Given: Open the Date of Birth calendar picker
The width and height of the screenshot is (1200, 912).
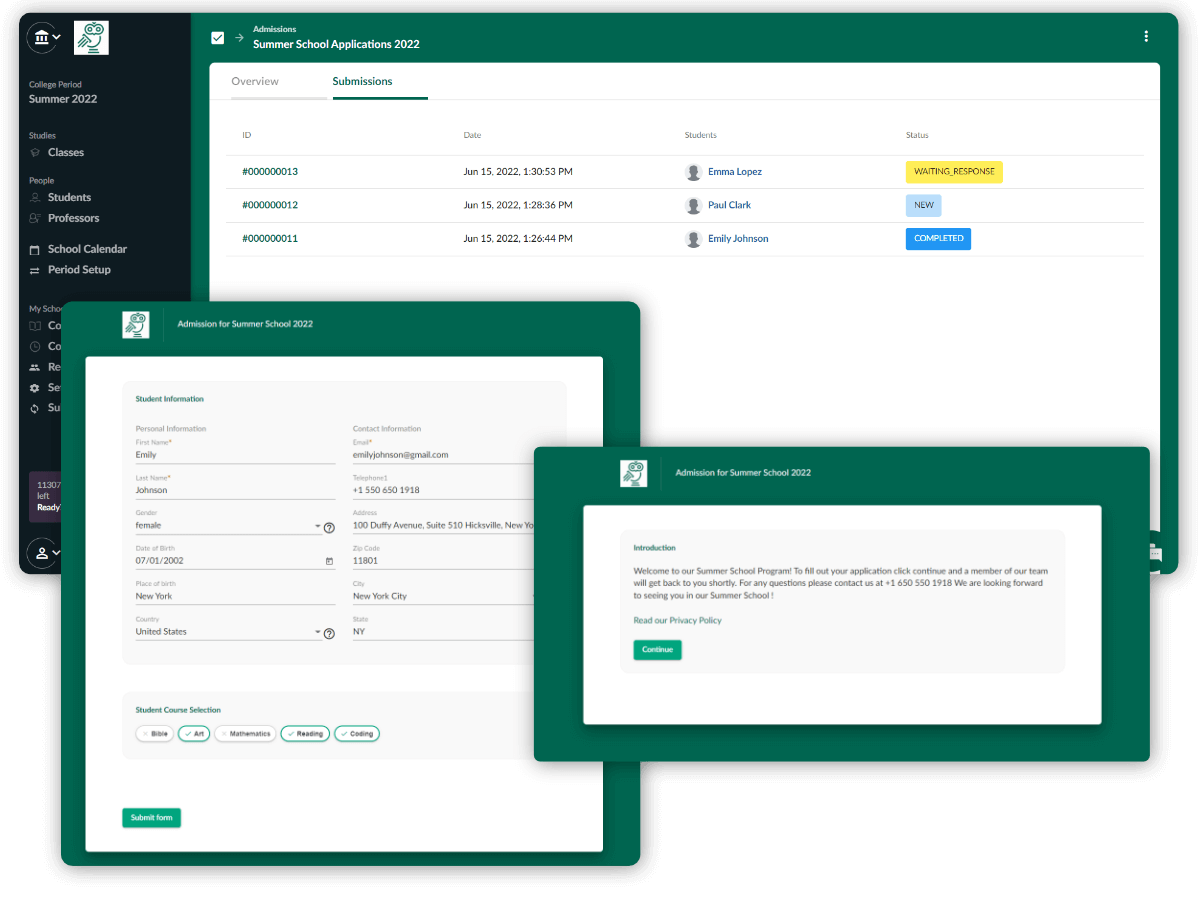Looking at the screenshot, I should point(329,561).
